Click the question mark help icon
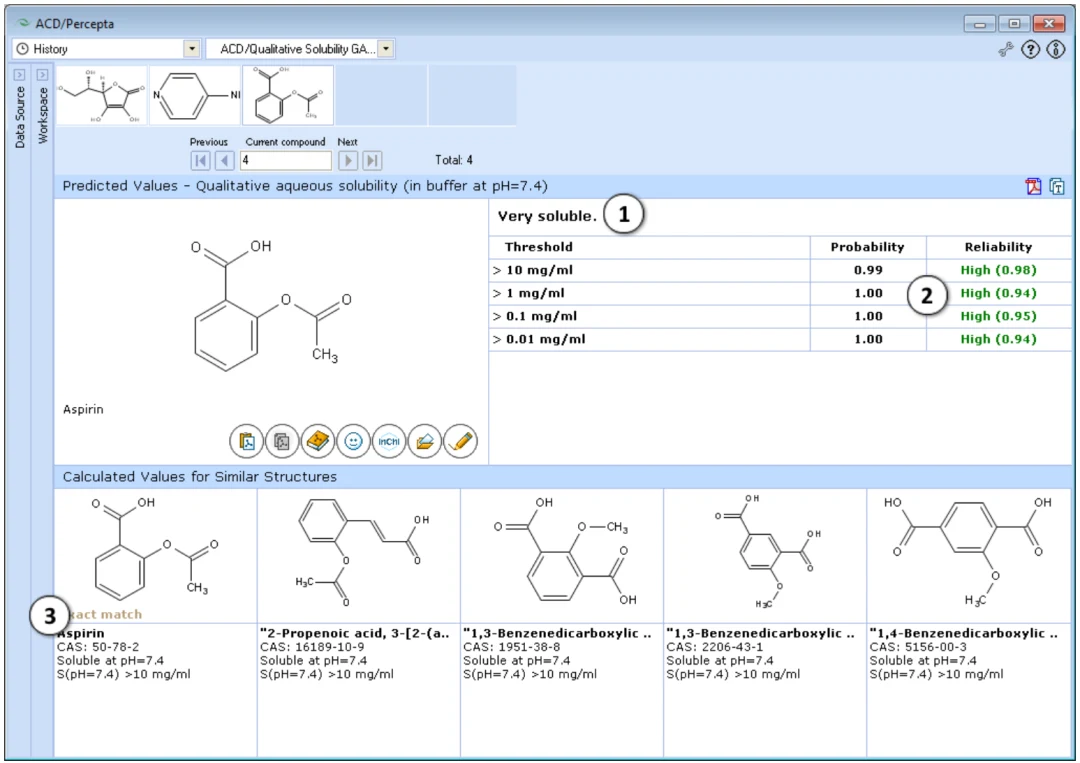 (x=1030, y=49)
